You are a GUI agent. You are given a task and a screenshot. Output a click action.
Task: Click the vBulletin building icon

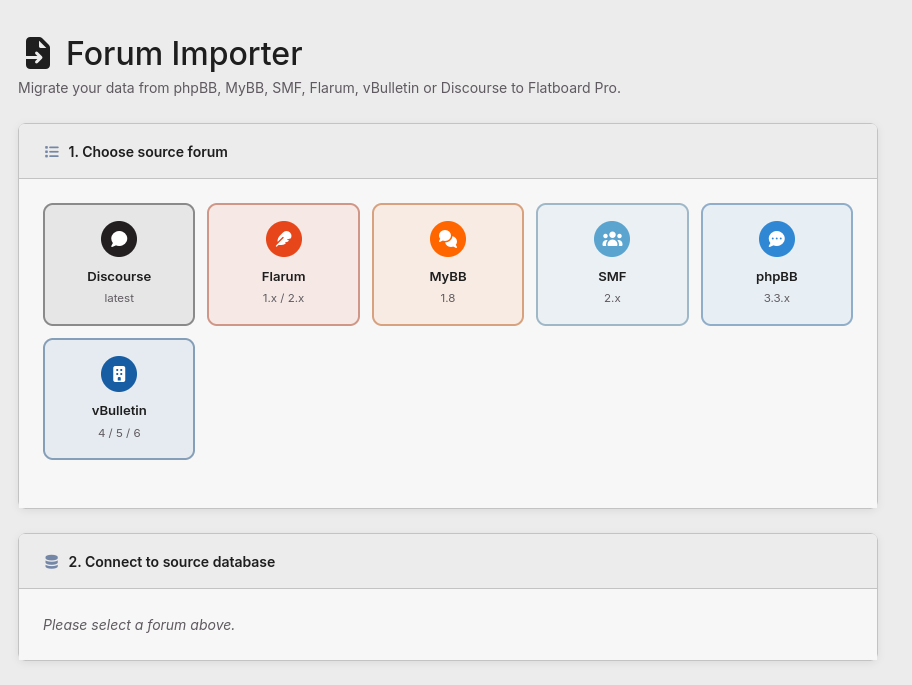119,373
